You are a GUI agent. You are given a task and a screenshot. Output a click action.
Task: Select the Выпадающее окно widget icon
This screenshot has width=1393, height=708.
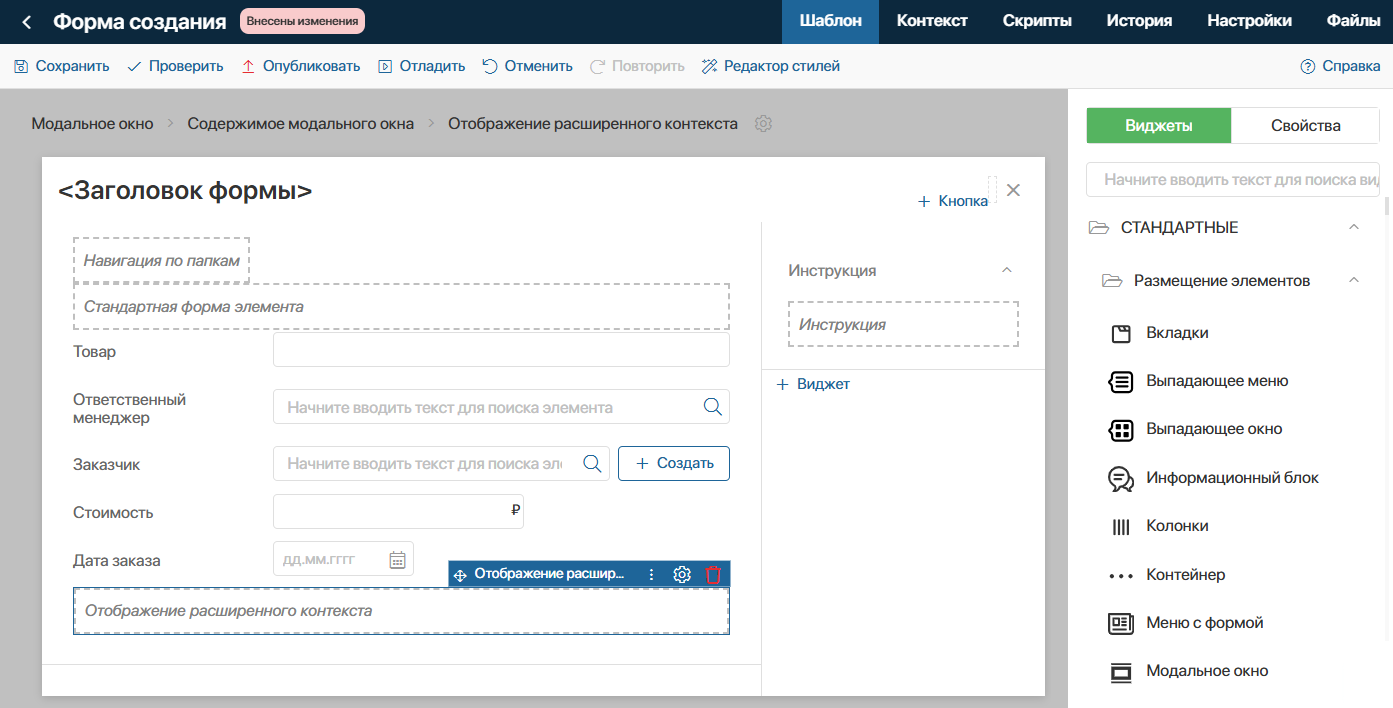coord(1121,430)
